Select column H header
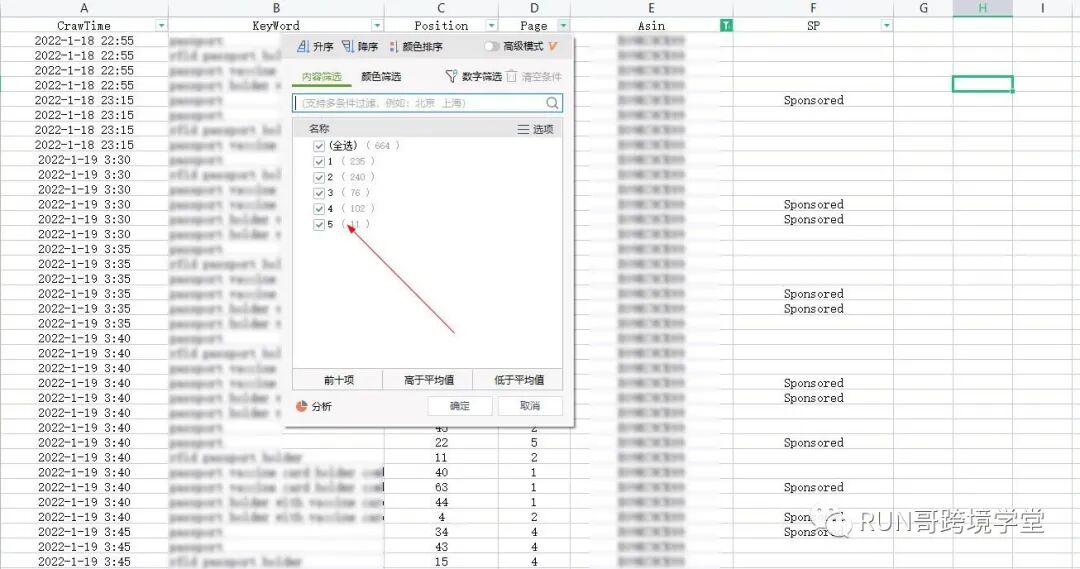Viewport: 1080px width, 569px height. point(982,8)
